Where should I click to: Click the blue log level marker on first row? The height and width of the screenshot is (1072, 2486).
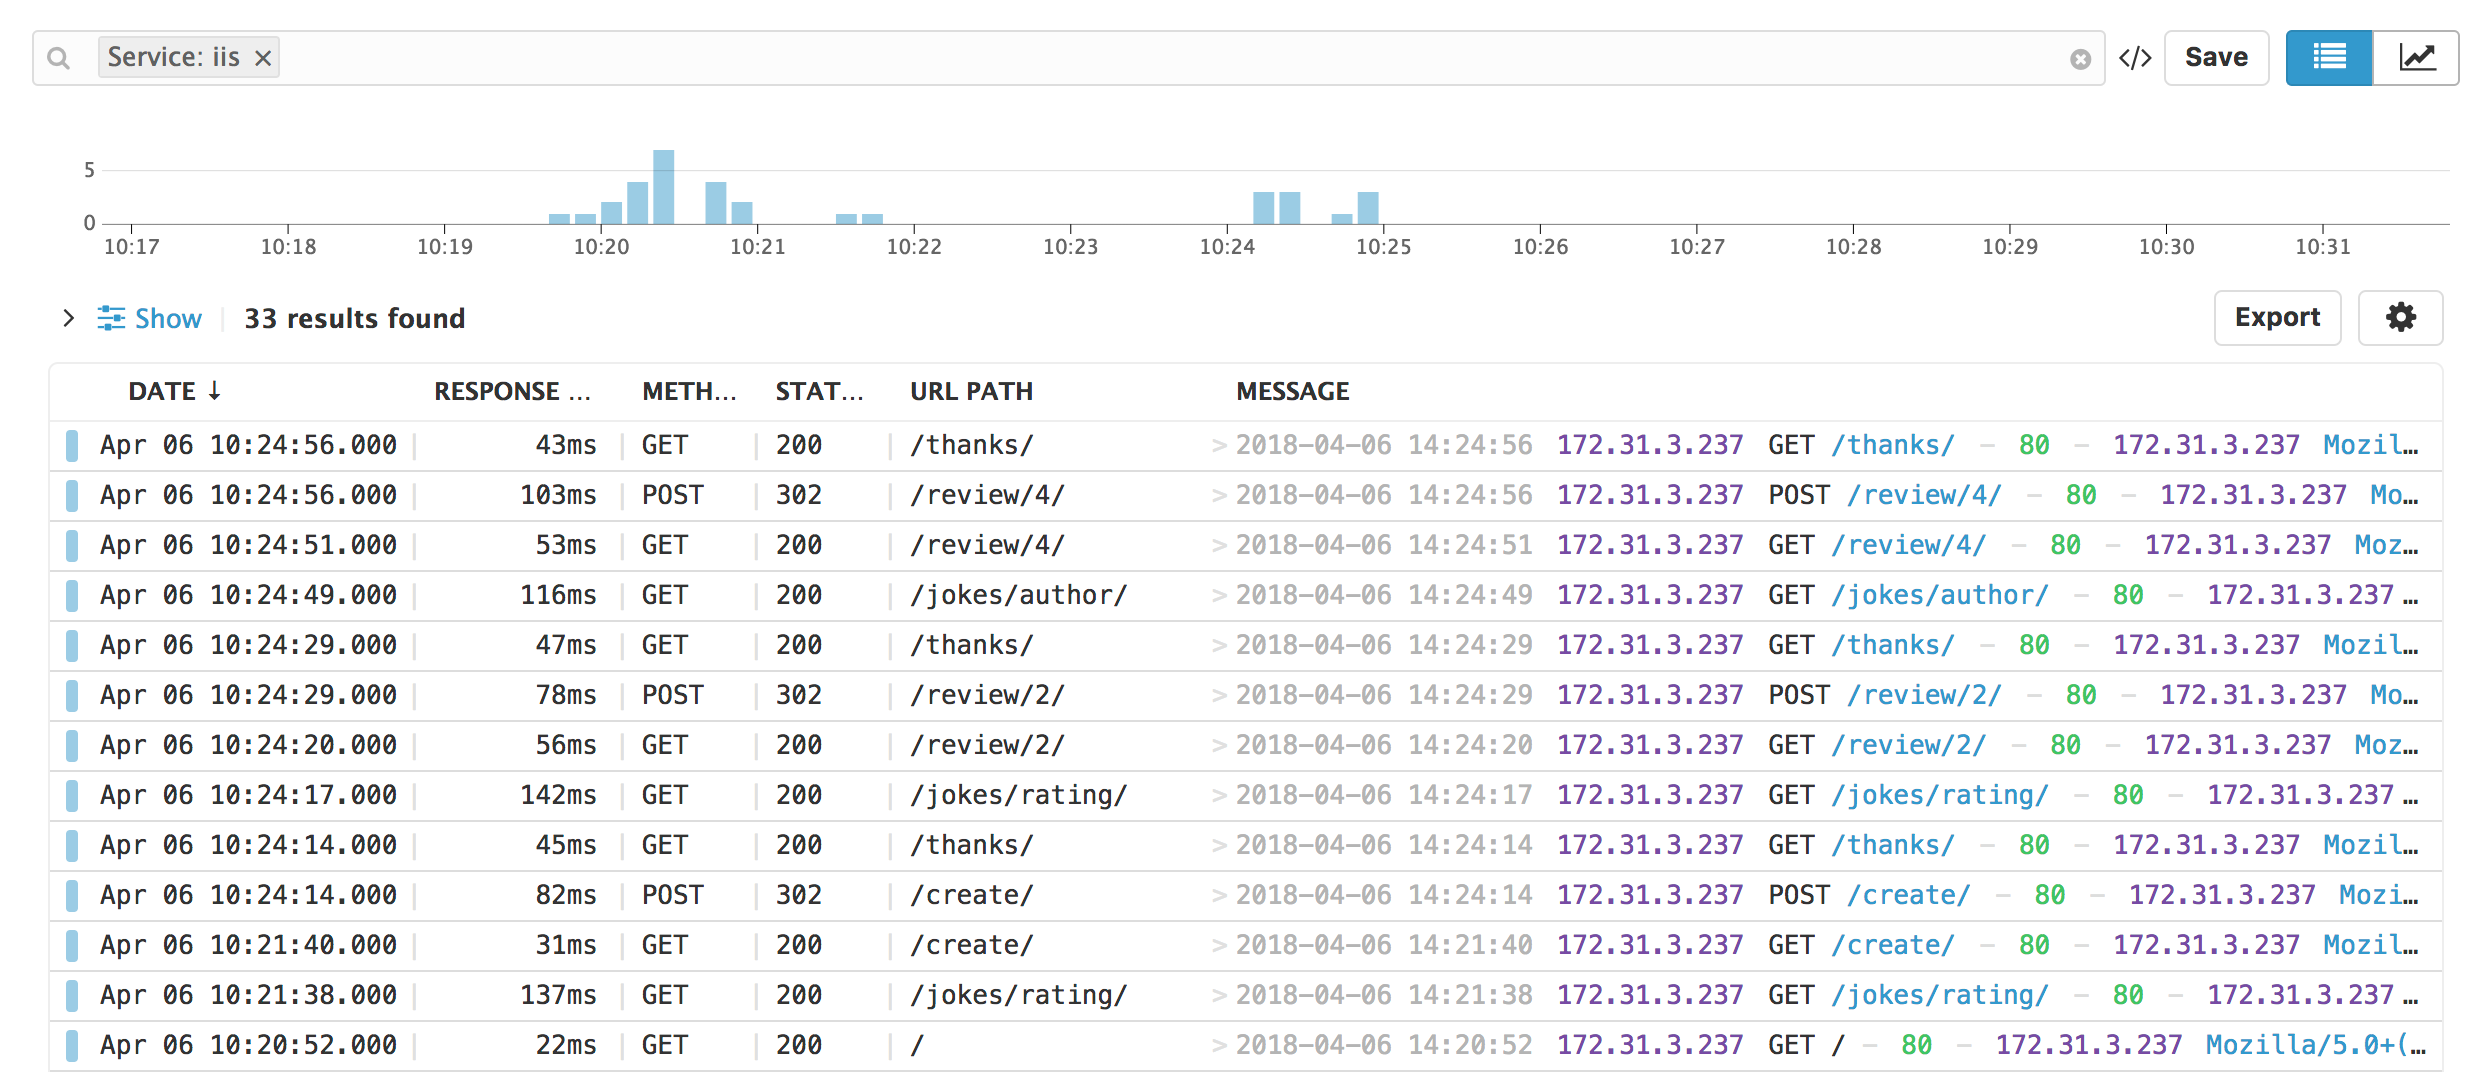coord(71,444)
